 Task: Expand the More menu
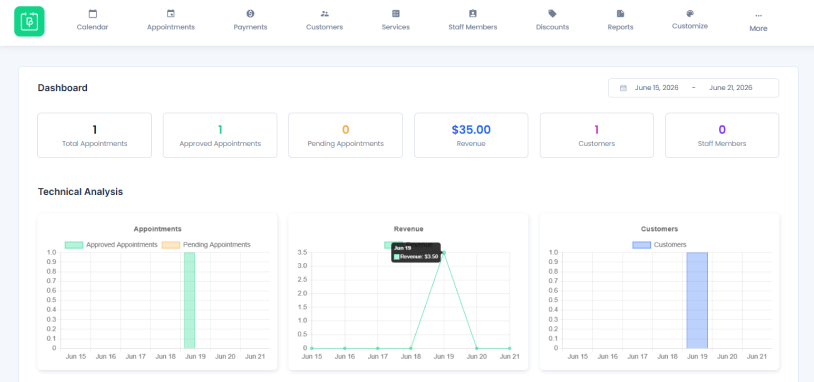(x=758, y=29)
